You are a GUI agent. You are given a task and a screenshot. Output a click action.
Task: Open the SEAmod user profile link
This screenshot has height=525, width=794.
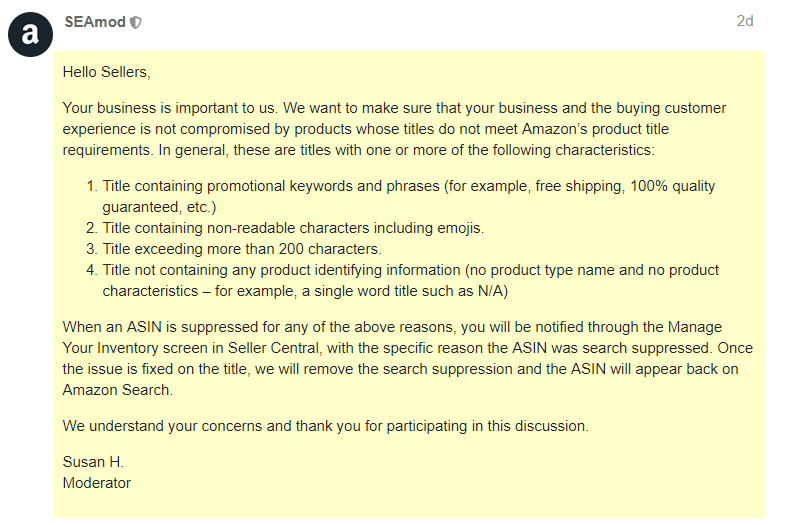click(x=95, y=22)
